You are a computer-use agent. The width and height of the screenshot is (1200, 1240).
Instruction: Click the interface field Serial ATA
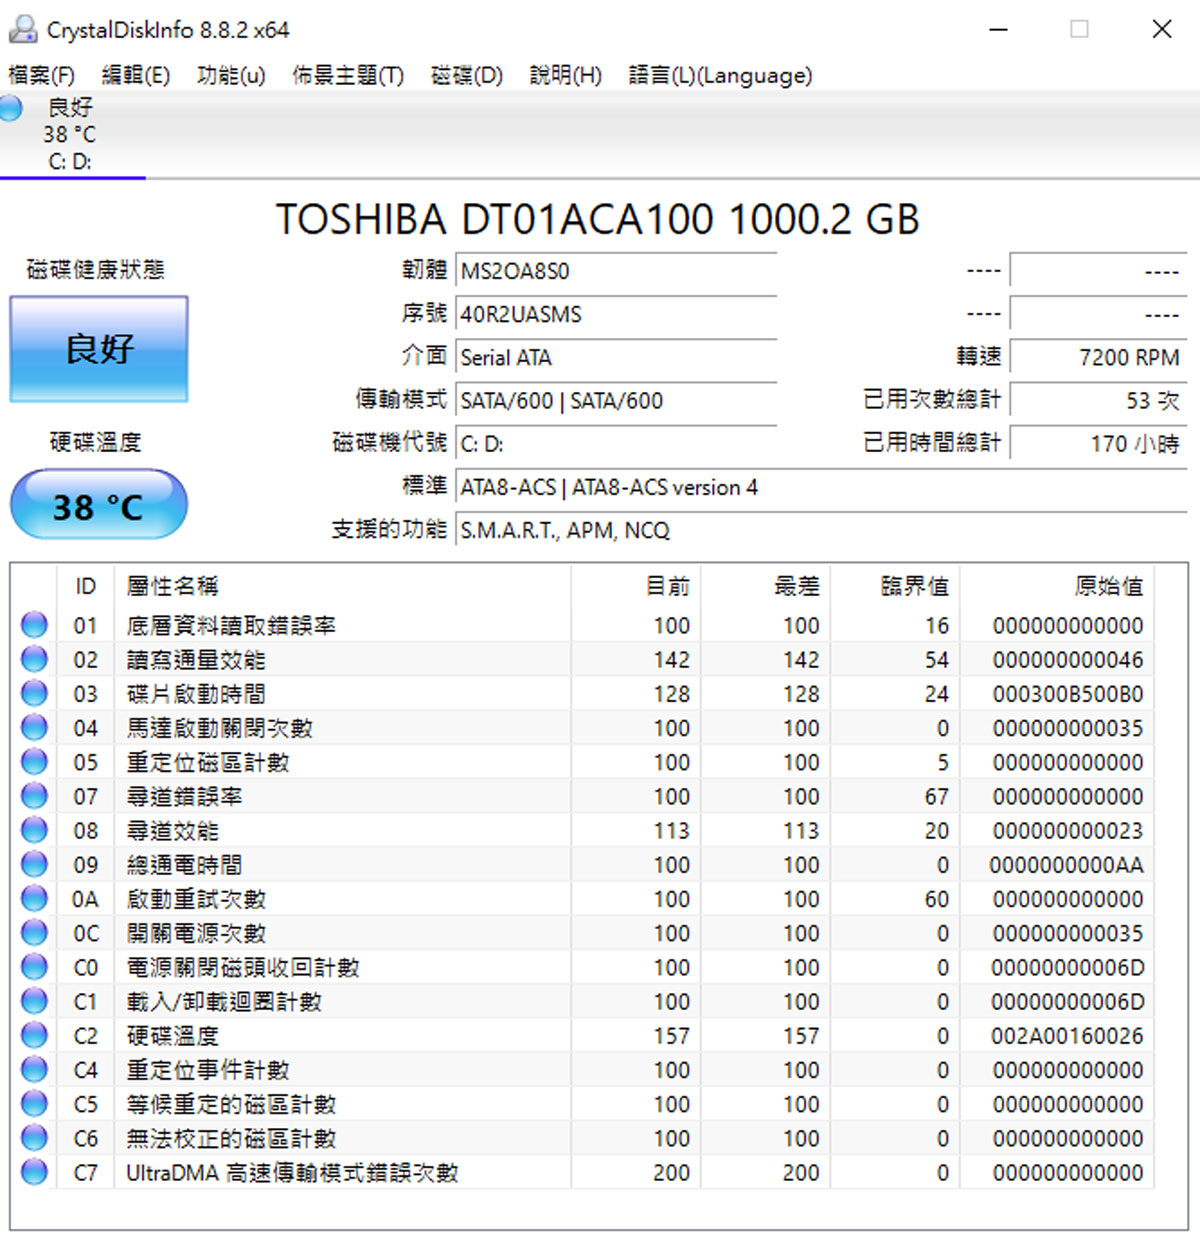click(616, 357)
